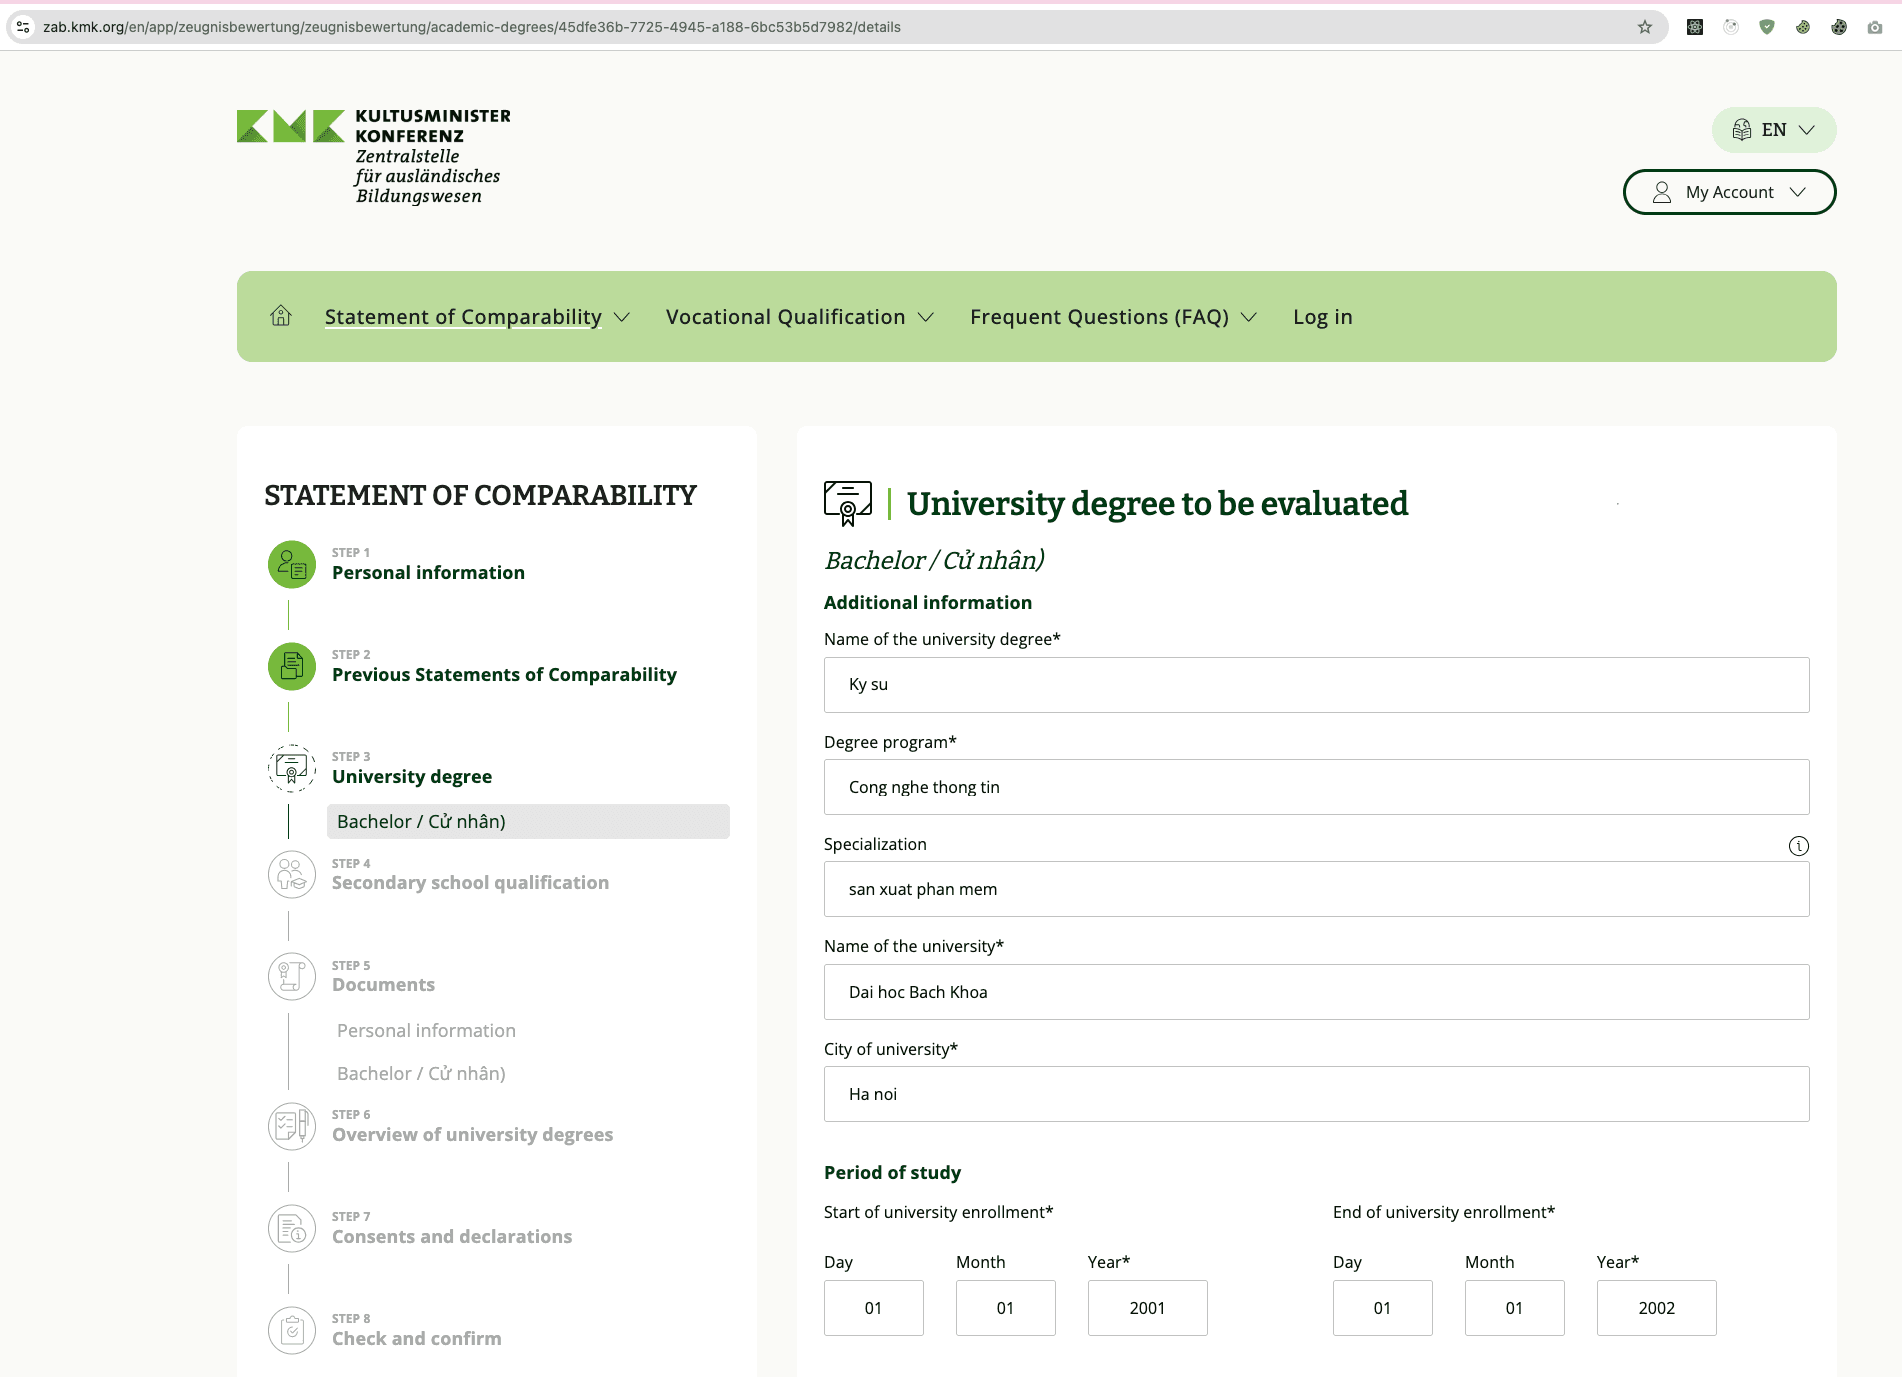Select the Step 1 Personal information icon
Image resolution: width=1902 pixels, height=1377 pixels.
tap(291, 564)
